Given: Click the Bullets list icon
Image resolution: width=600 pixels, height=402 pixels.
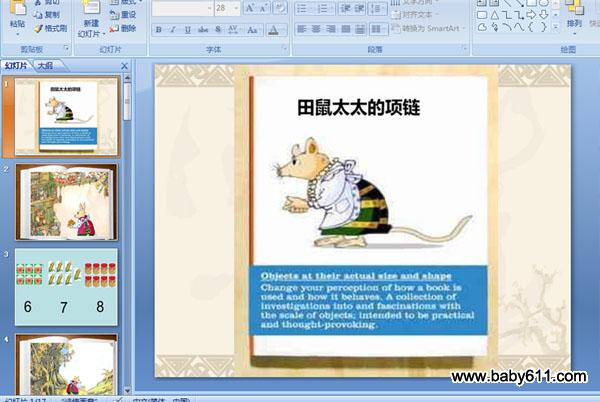Looking at the screenshot, I should click(x=303, y=8).
